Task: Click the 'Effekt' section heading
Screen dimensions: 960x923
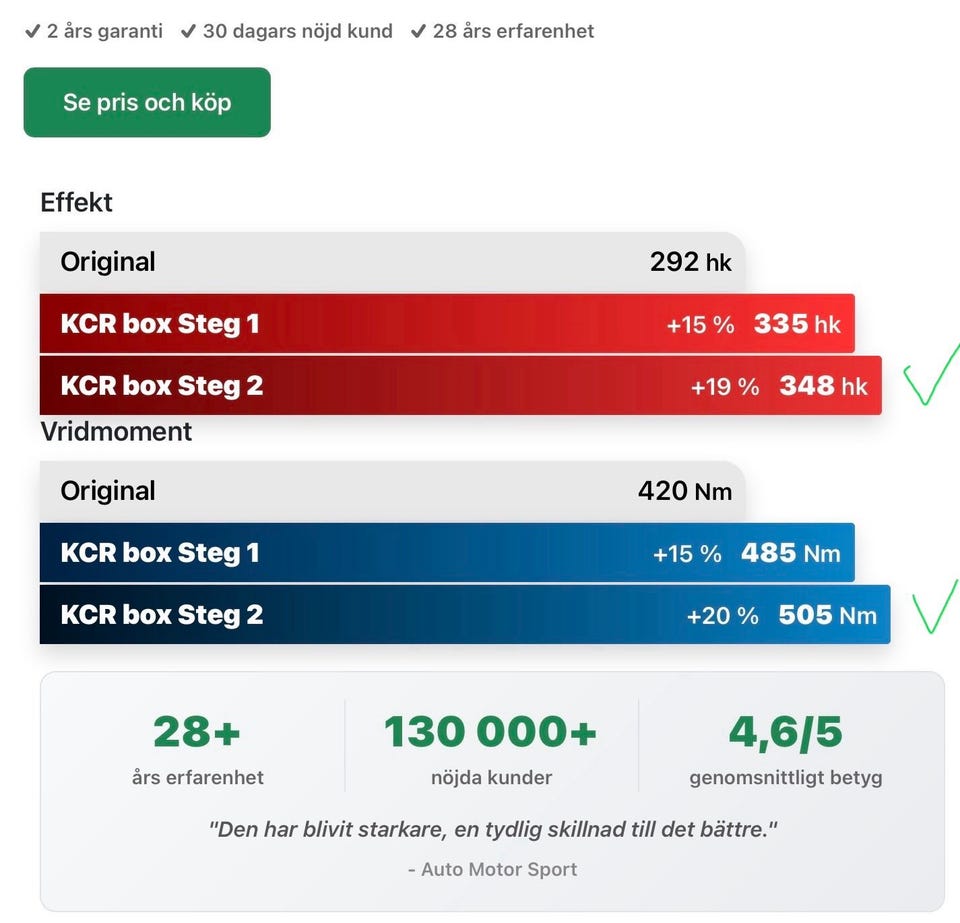Action: pyautogui.click(x=76, y=203)
